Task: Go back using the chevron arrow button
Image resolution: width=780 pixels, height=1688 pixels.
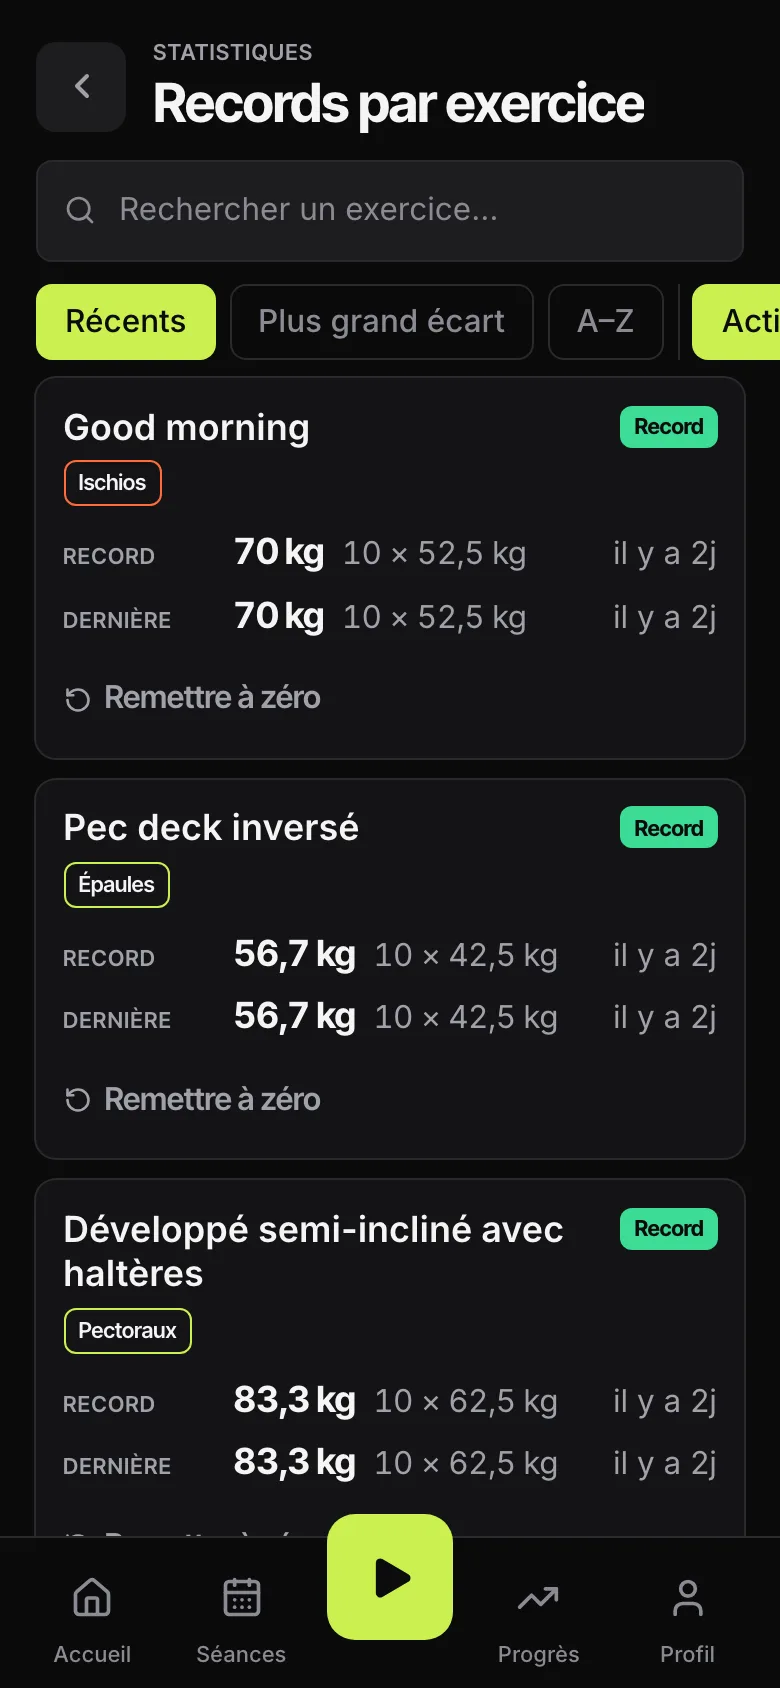Action: 81,87
